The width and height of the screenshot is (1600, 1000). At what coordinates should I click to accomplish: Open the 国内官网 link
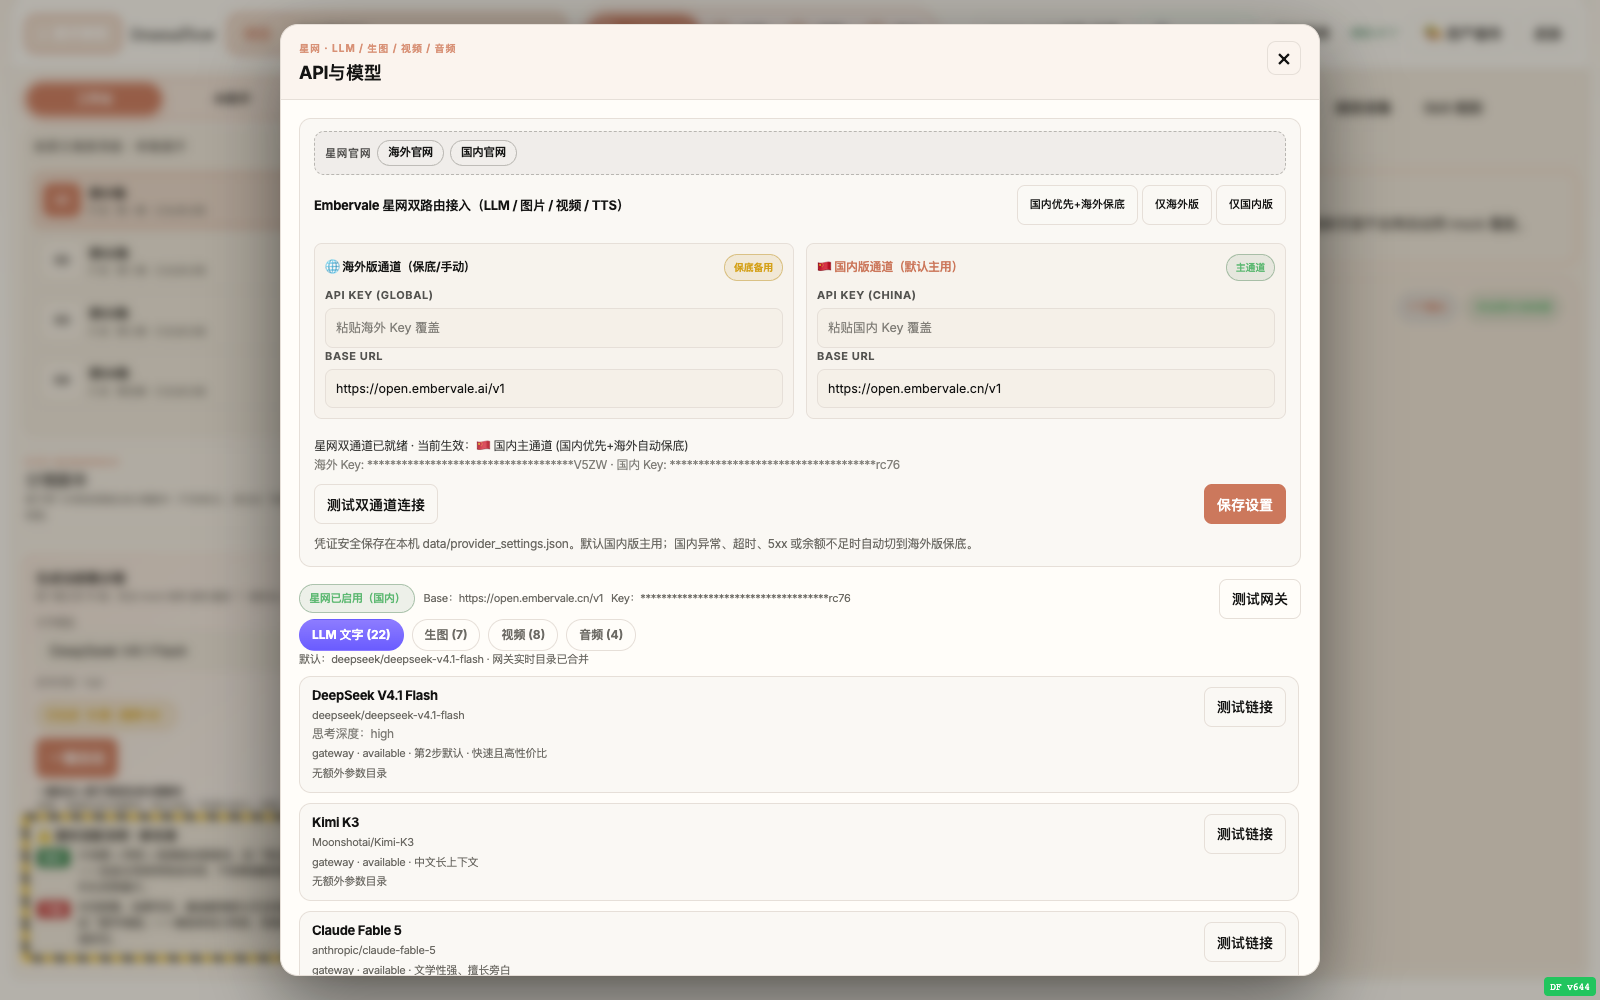[483, 153]
